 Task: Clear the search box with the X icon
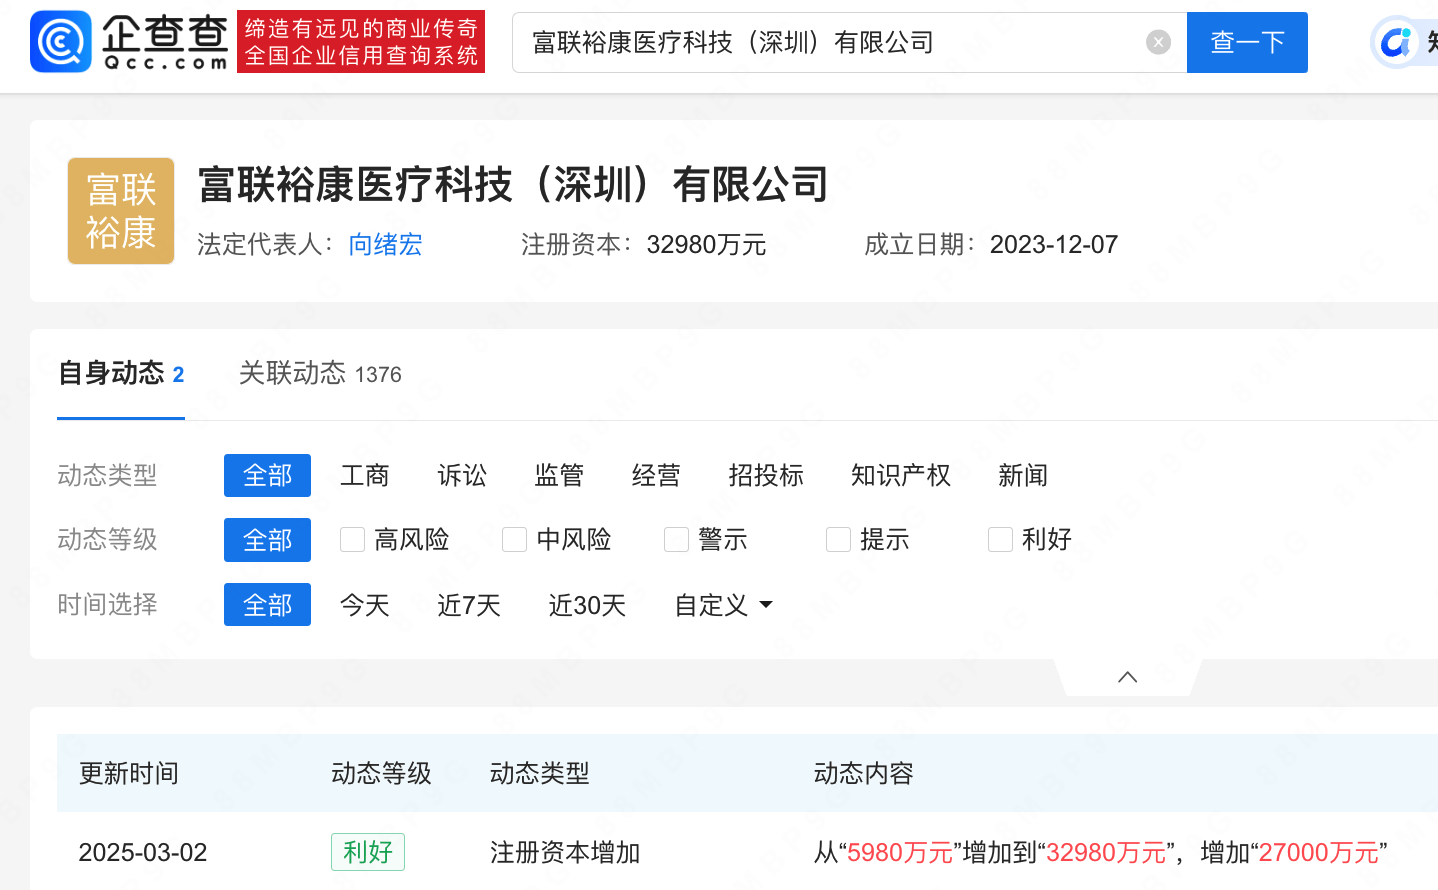[x=1158, y=42]
